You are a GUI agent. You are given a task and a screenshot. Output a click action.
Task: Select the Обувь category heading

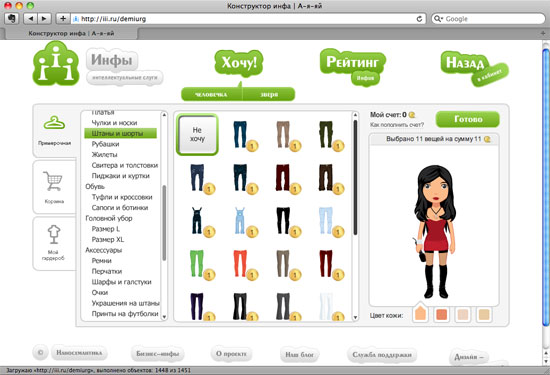point(95,186)
